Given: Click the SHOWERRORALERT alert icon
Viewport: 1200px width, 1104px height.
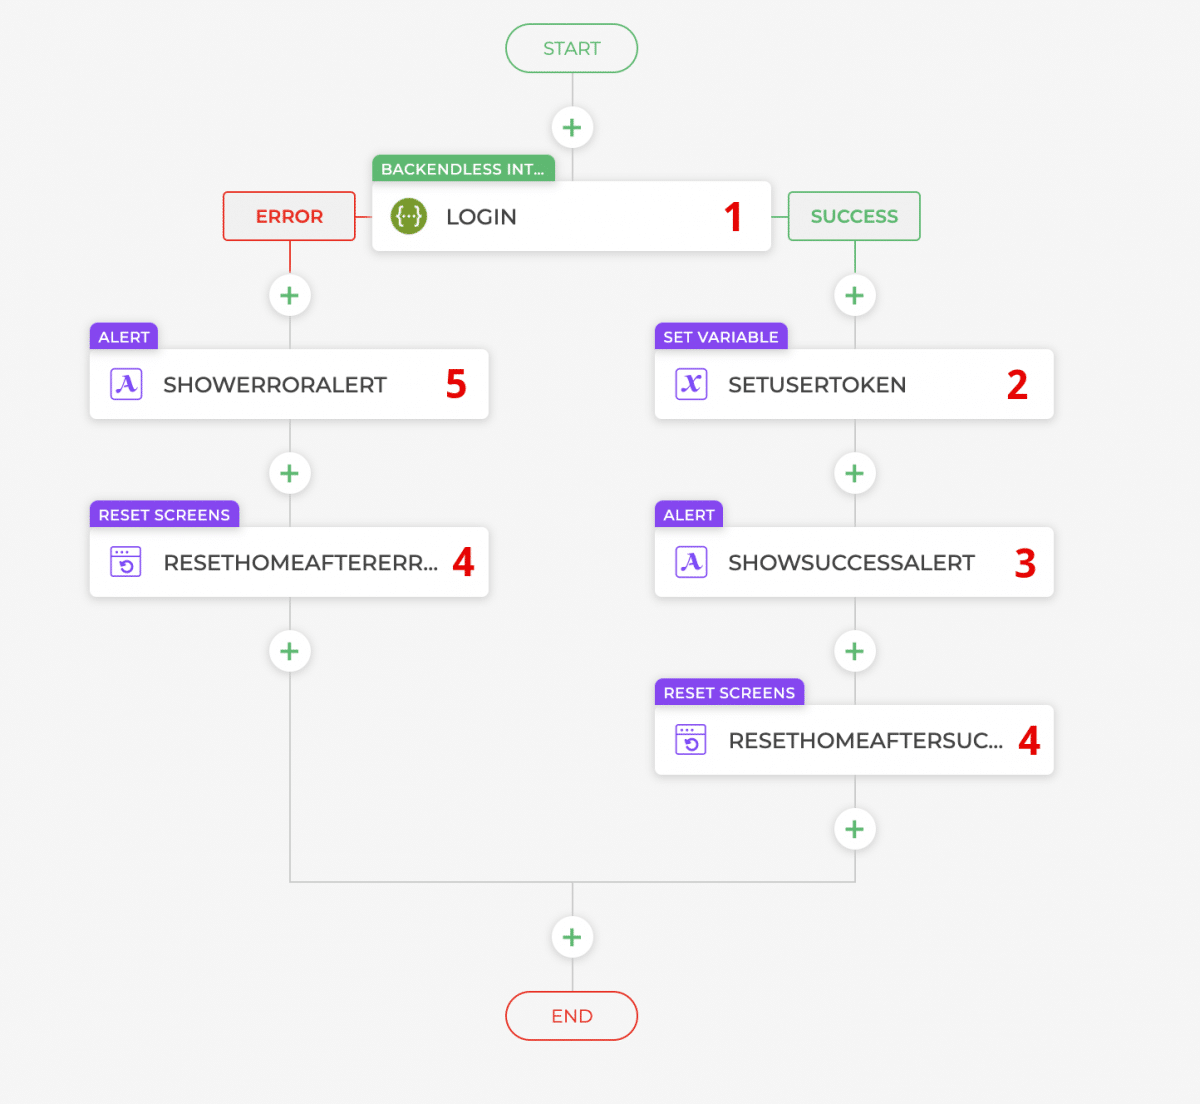Looking at the screenshot, I should pos(126,384).
